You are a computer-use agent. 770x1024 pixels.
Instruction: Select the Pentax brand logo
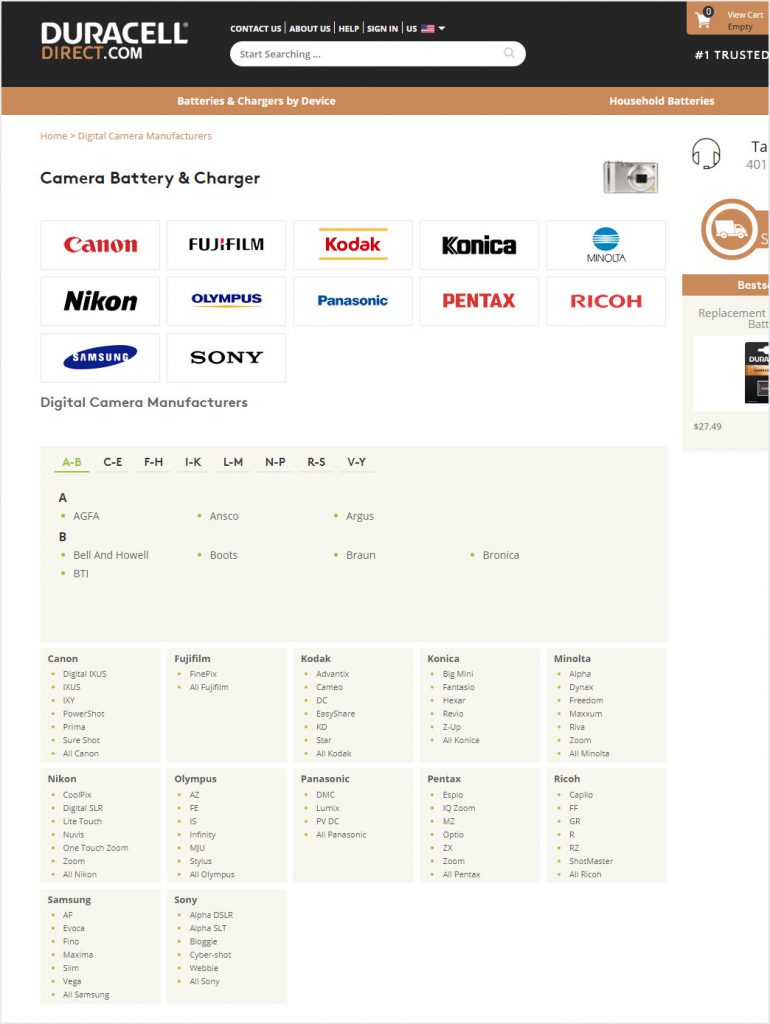(479, 301)
